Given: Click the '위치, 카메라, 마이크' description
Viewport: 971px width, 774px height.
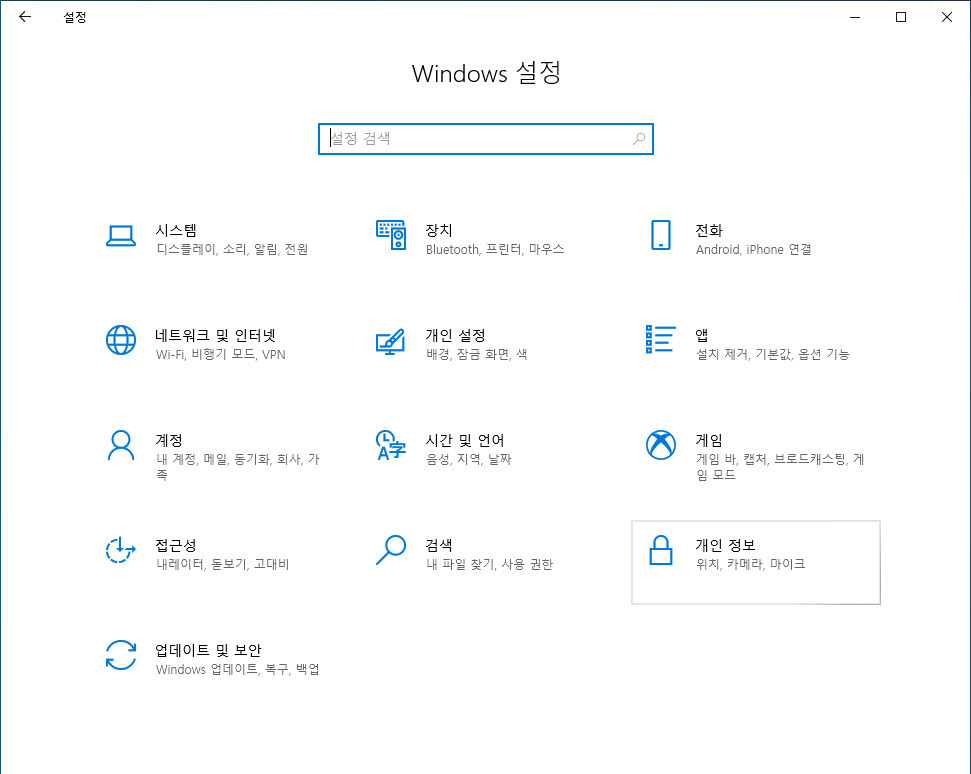Looking at the screenshot, I should click(751, 564).
